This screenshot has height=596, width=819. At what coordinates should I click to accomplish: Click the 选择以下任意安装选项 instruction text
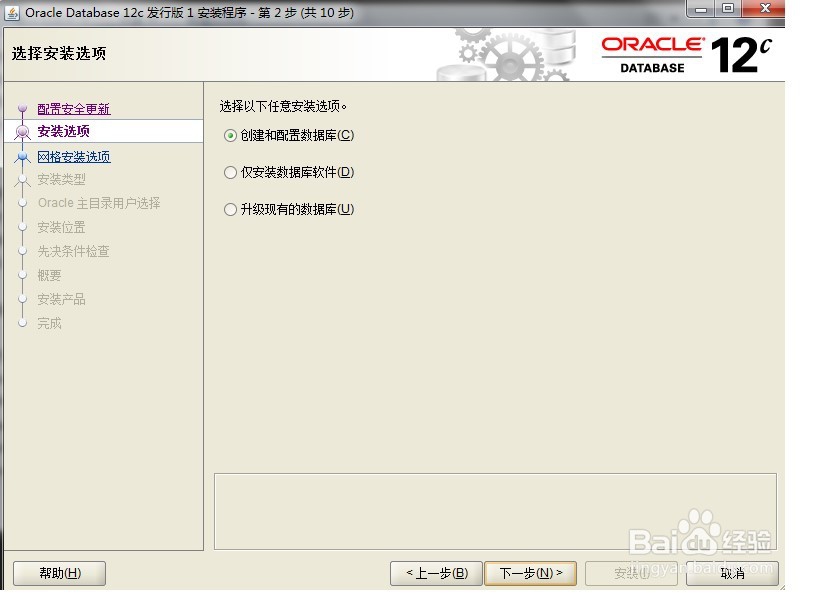[x=283, y=107]
